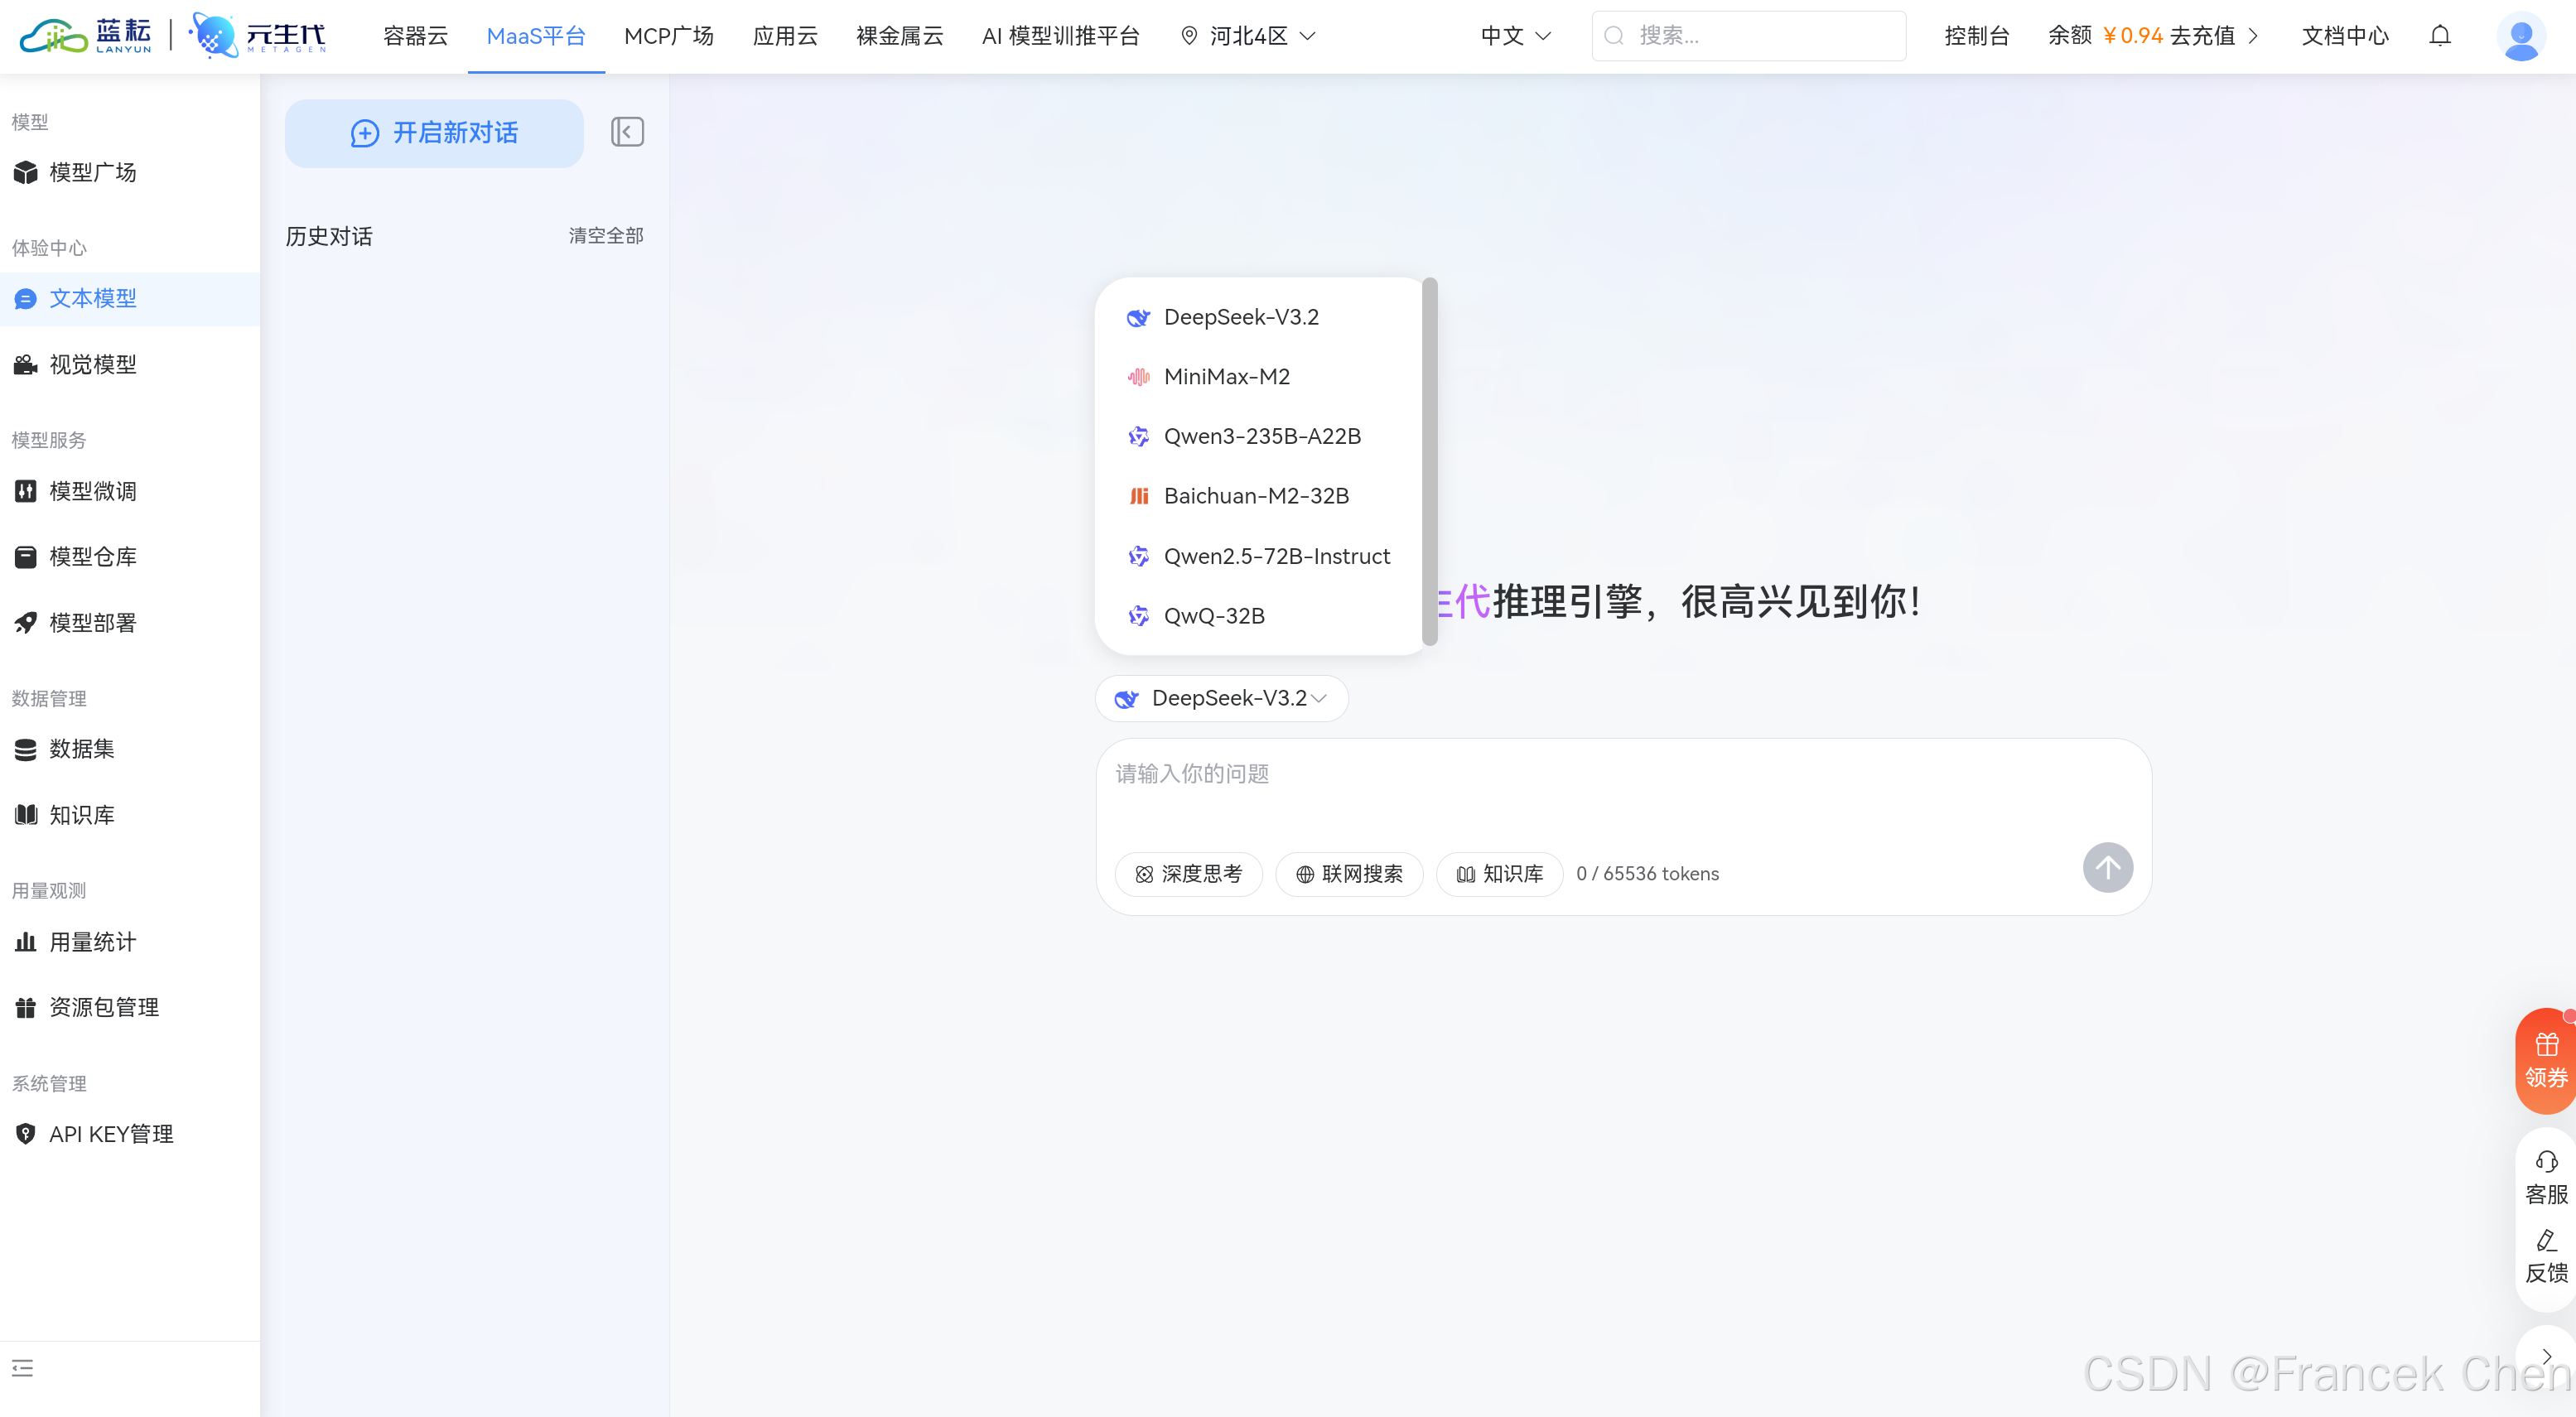The width and height of the screenshot is (2576, 1417).
Task: Expand the 河北4区 region dropdown
Action: tap(1247, 36)
